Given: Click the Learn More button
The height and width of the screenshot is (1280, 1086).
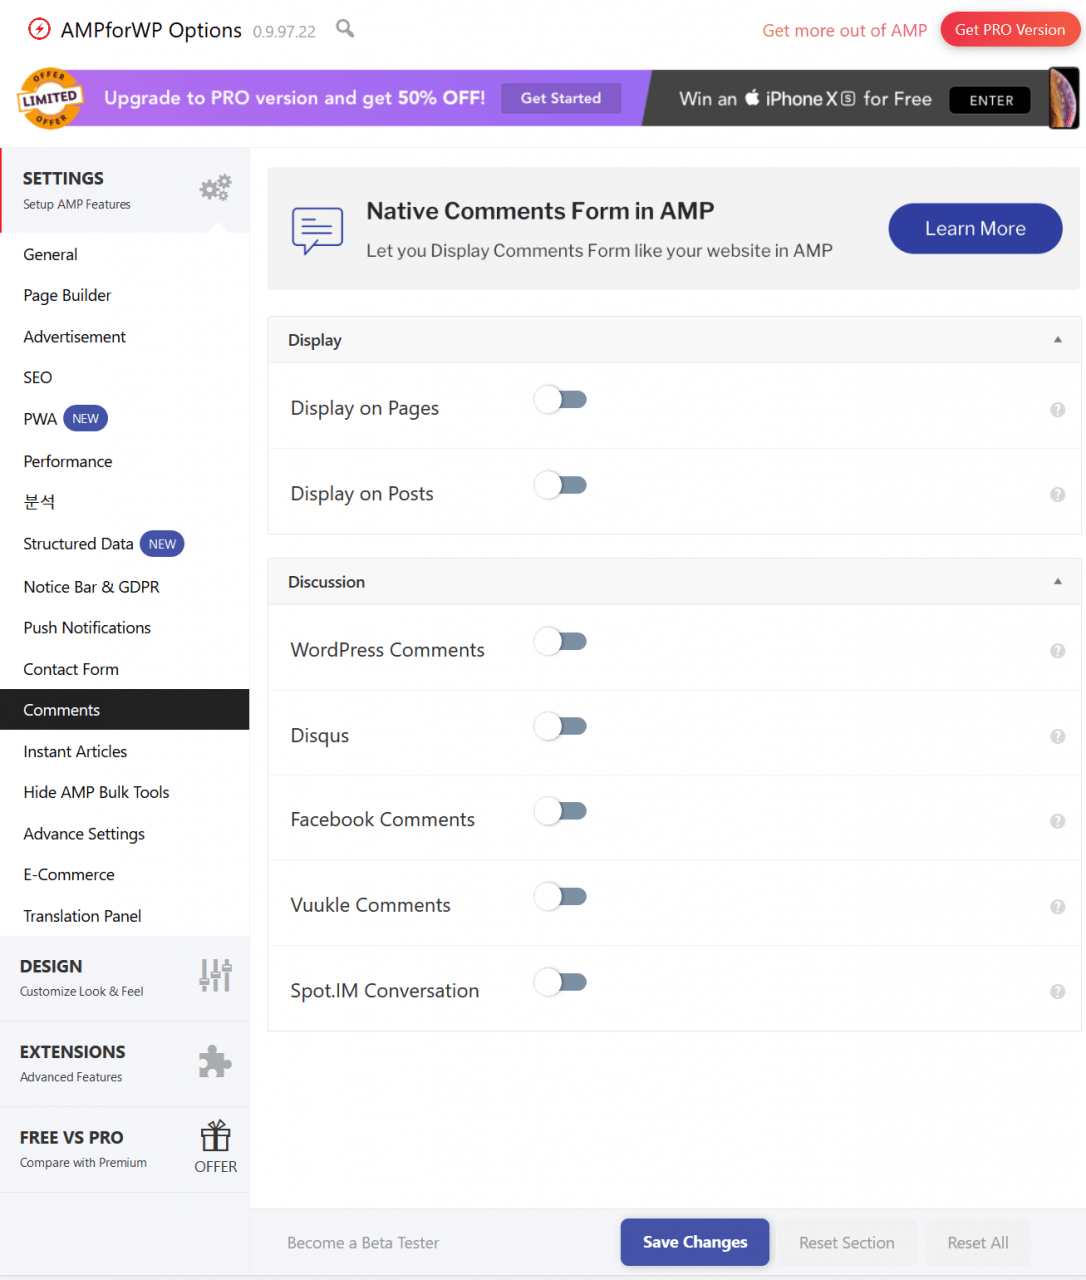Looking at the screenshot, I should click(x=975, y=229).
